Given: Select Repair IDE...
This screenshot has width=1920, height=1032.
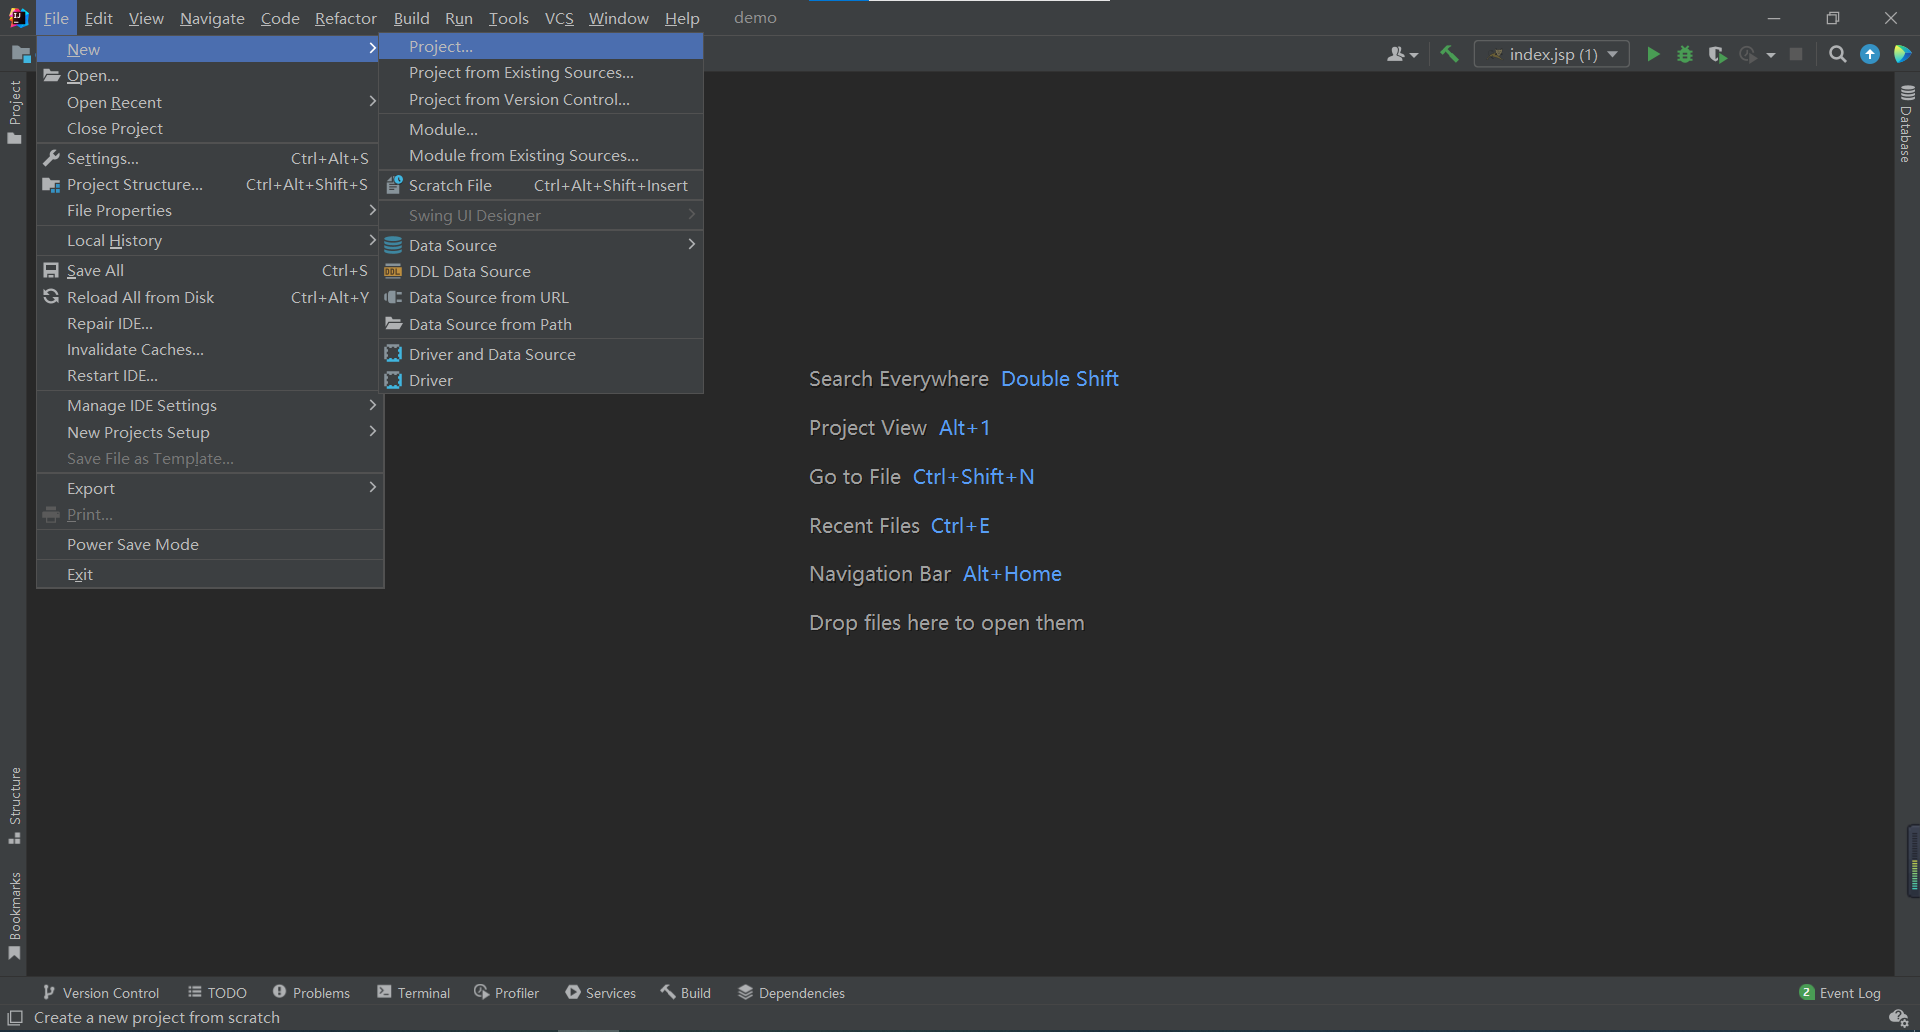Looking at the screenshot, I should coord(210,323).
